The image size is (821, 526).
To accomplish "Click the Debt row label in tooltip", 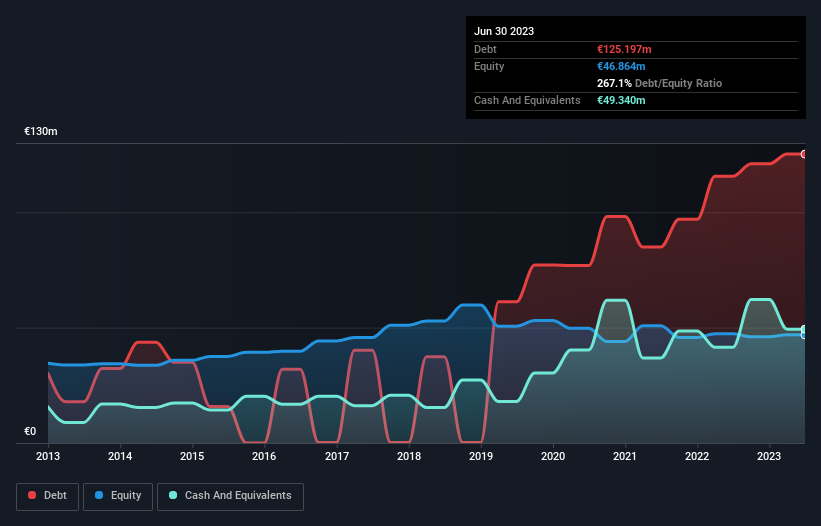I will [x=485, y=49].
